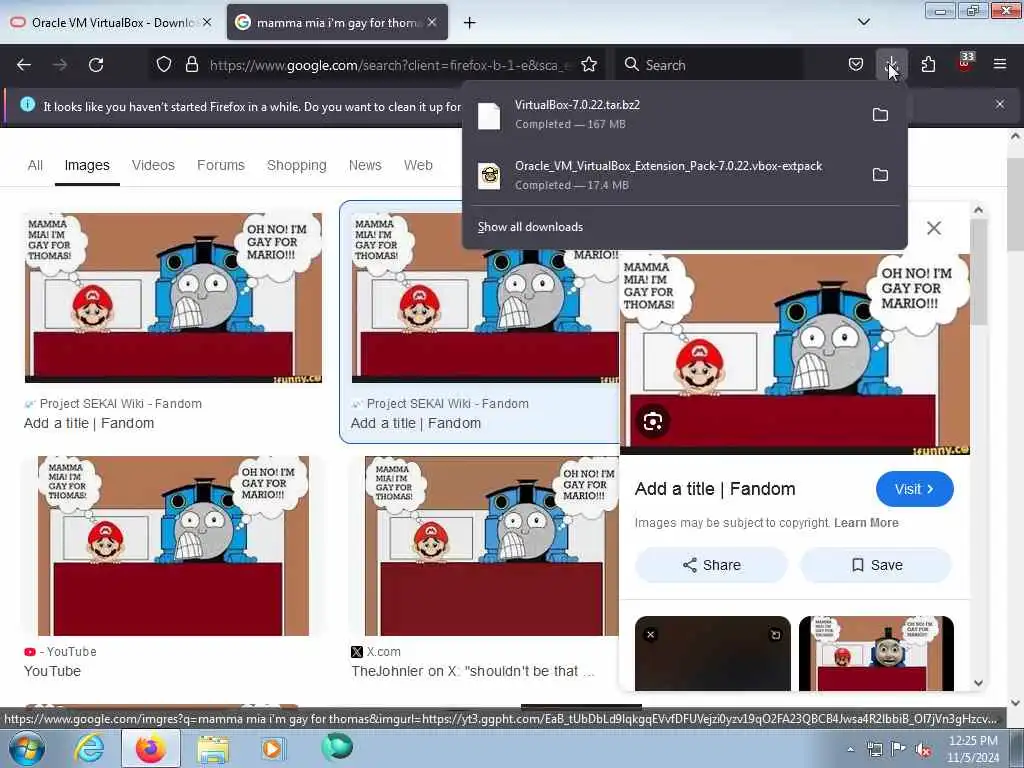Screen dimensions: 1024x768
Task: Click Firefox taskbar icon
Action: click(151, 748)
